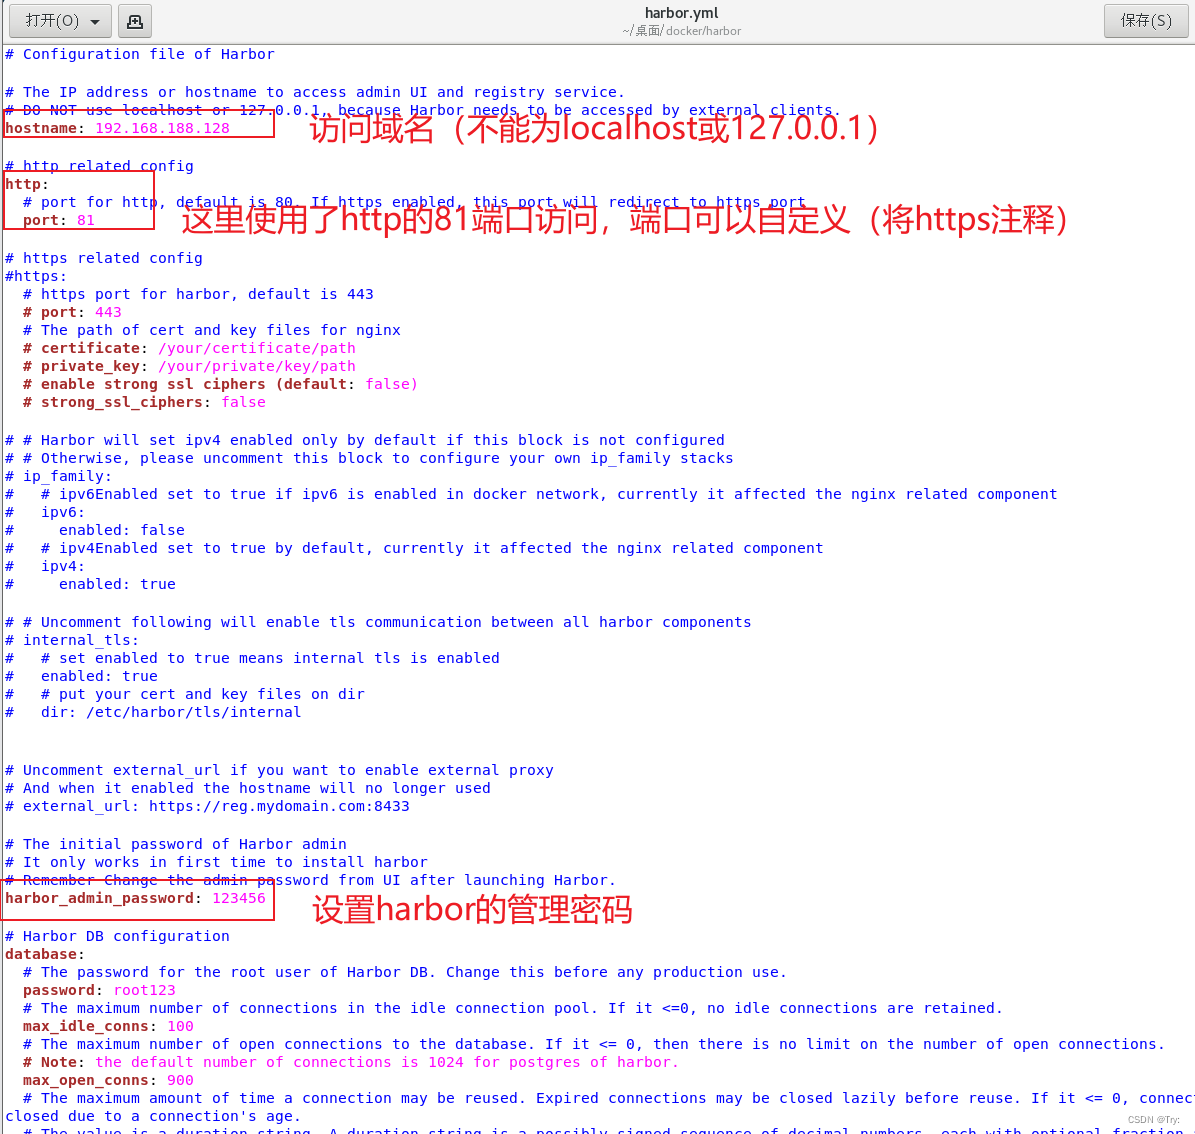This screenshot has width=1195, height=1134.
Task: Click the new document icon button
Action: click(135, 21)
